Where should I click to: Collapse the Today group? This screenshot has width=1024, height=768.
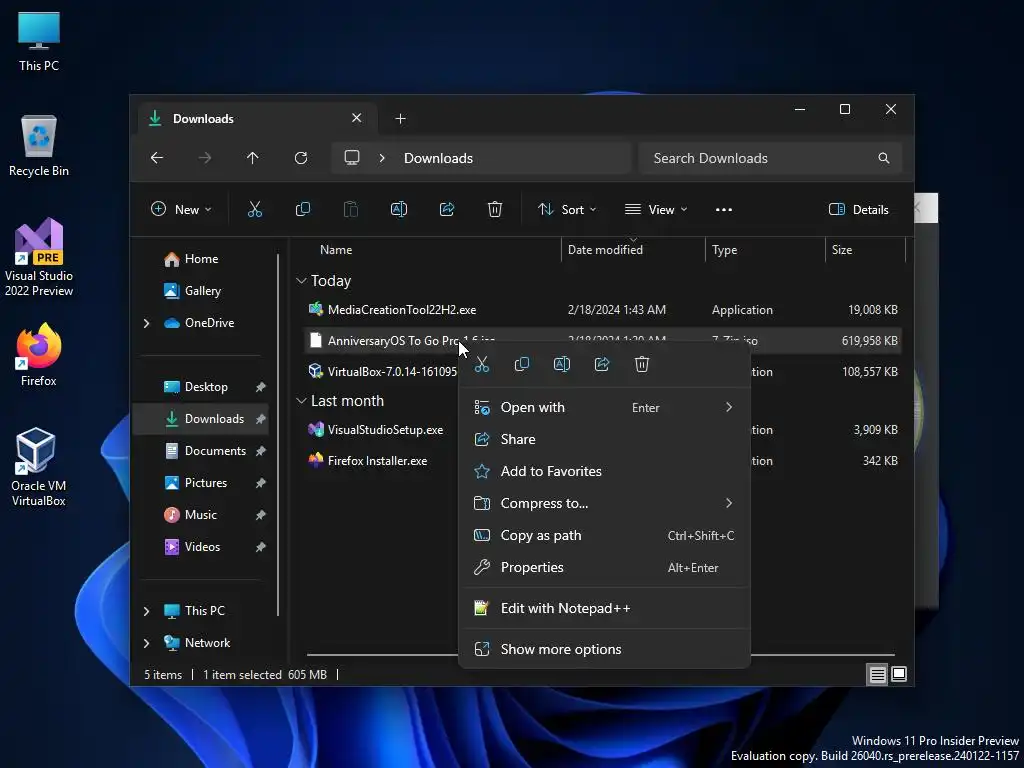[301, 281]
